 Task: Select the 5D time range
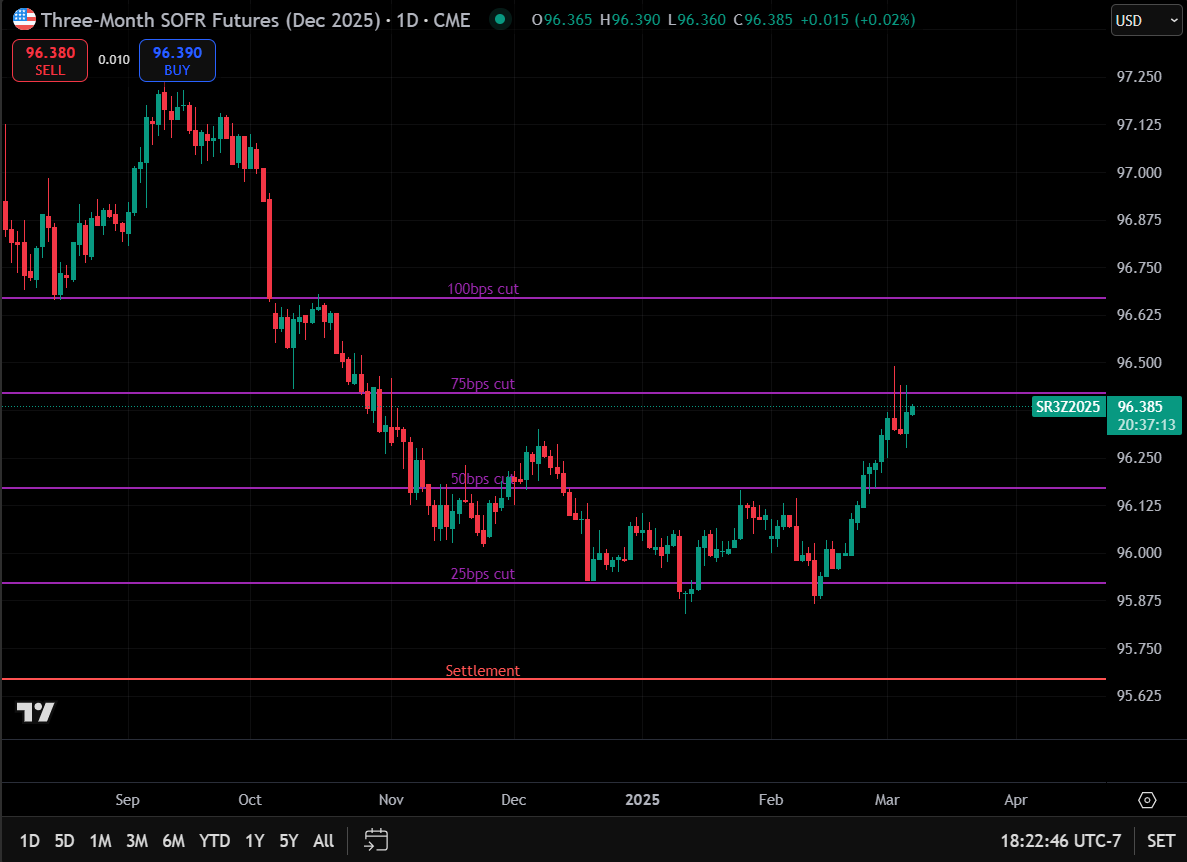(64, 841)
